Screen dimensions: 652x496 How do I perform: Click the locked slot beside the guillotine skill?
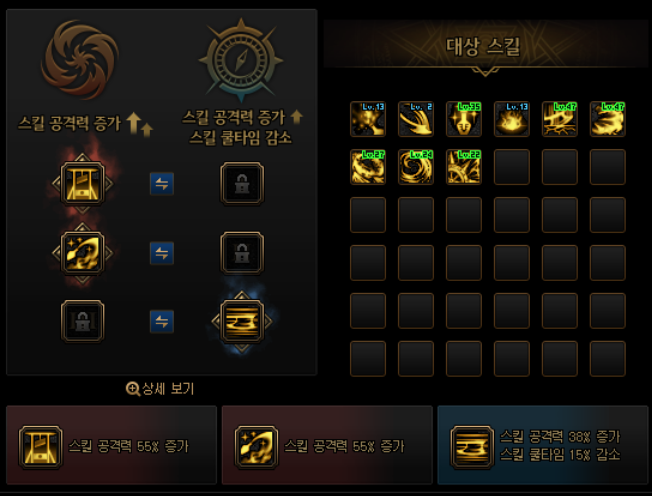click(x=242, y=183)
